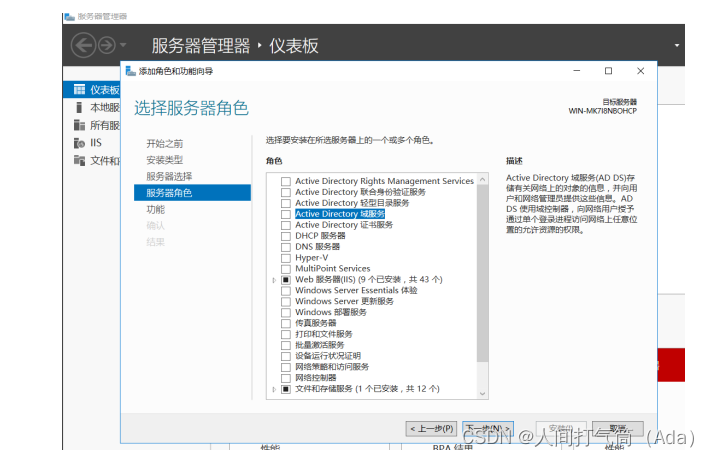This screenshot has height=457, width=710.
Task: Select the 仪表板 dashboard icon in sidebar
Action: tap(80, 90)
